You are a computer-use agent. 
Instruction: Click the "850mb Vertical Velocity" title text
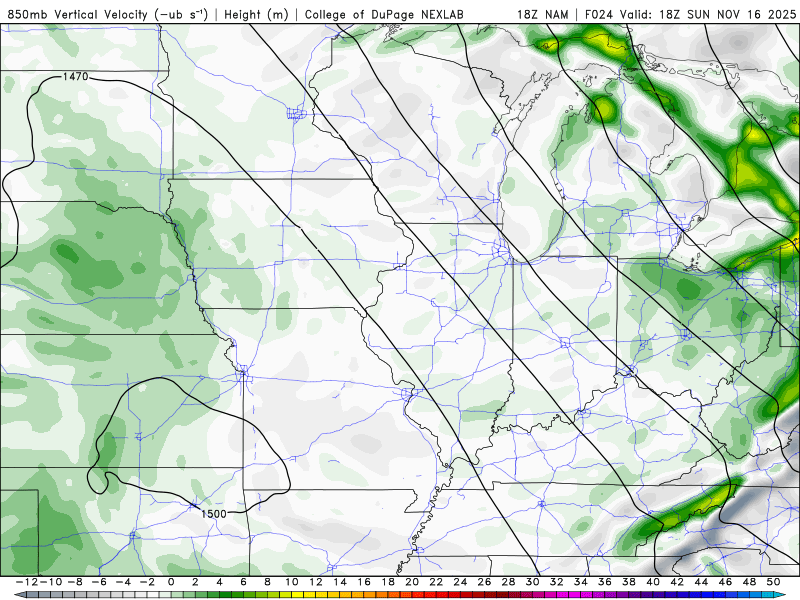pyautogui.click(x=78, y=14)
